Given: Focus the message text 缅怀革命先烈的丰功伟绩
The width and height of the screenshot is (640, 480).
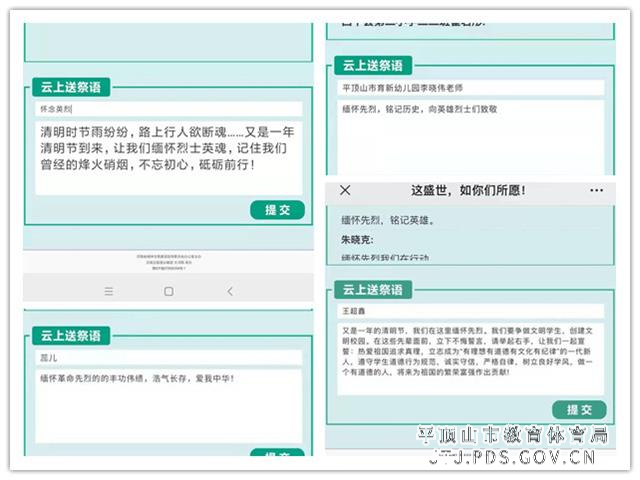Looking at the screenshot, I should tap(167, 400).
